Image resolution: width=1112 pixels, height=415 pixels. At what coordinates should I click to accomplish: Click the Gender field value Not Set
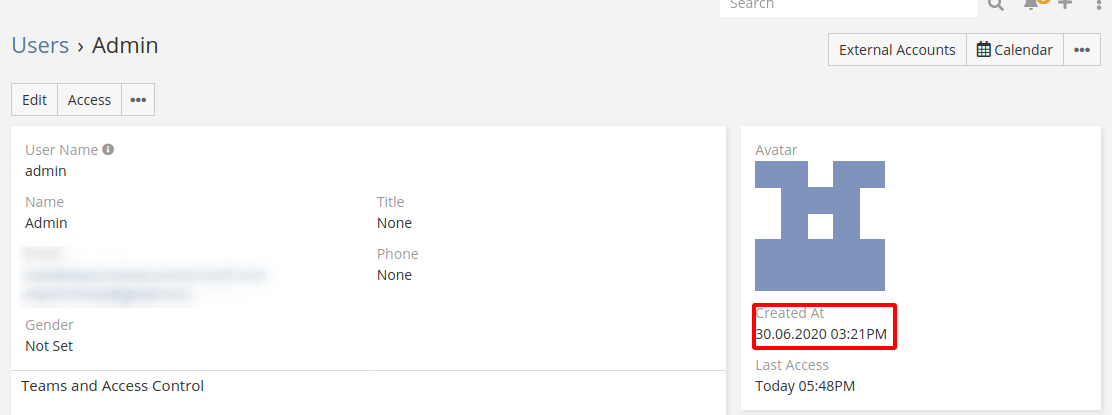click(x=49, y=346)
